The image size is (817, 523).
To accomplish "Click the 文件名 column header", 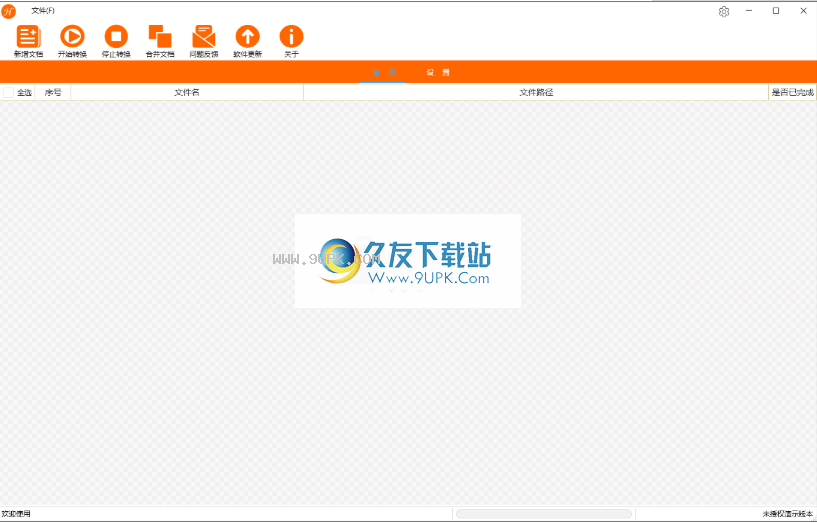I will [x=187, y=93].
